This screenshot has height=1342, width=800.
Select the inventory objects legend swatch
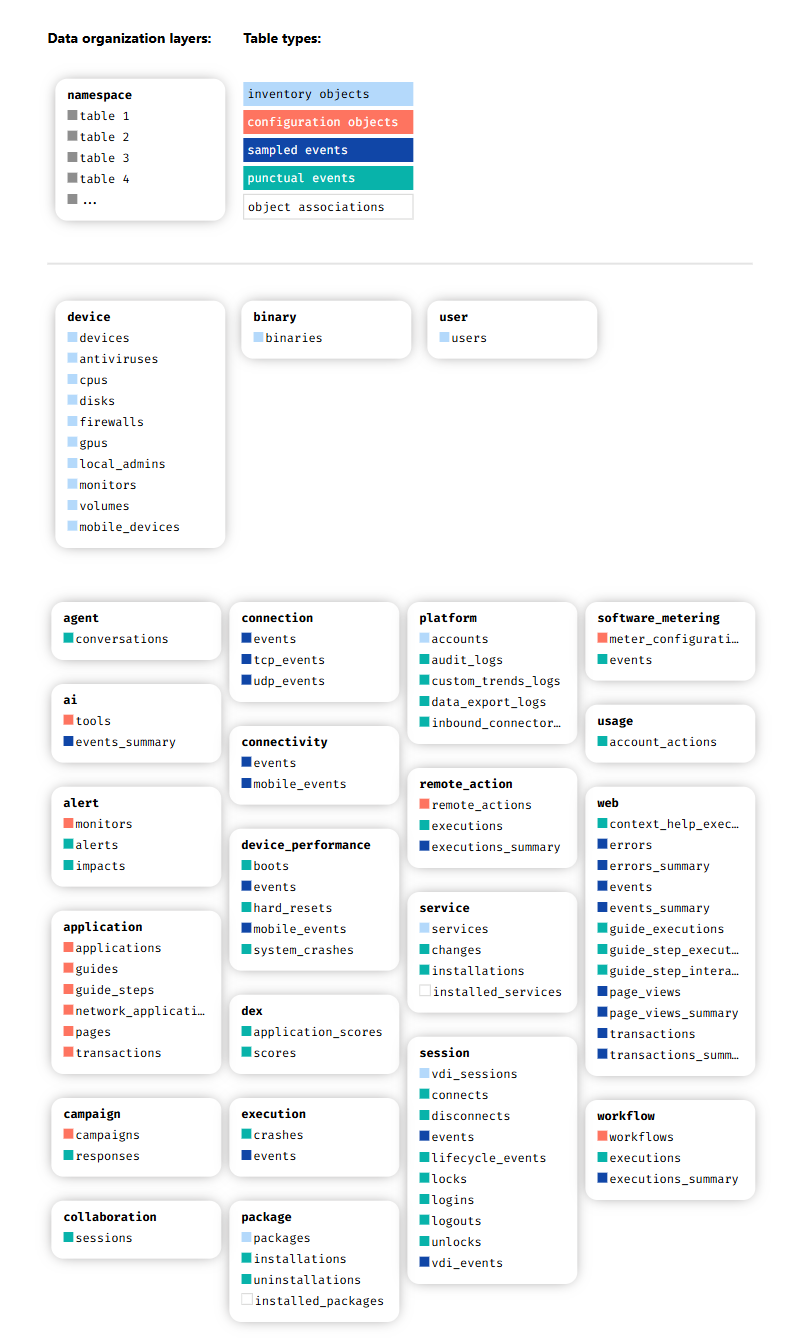point(328,94)
